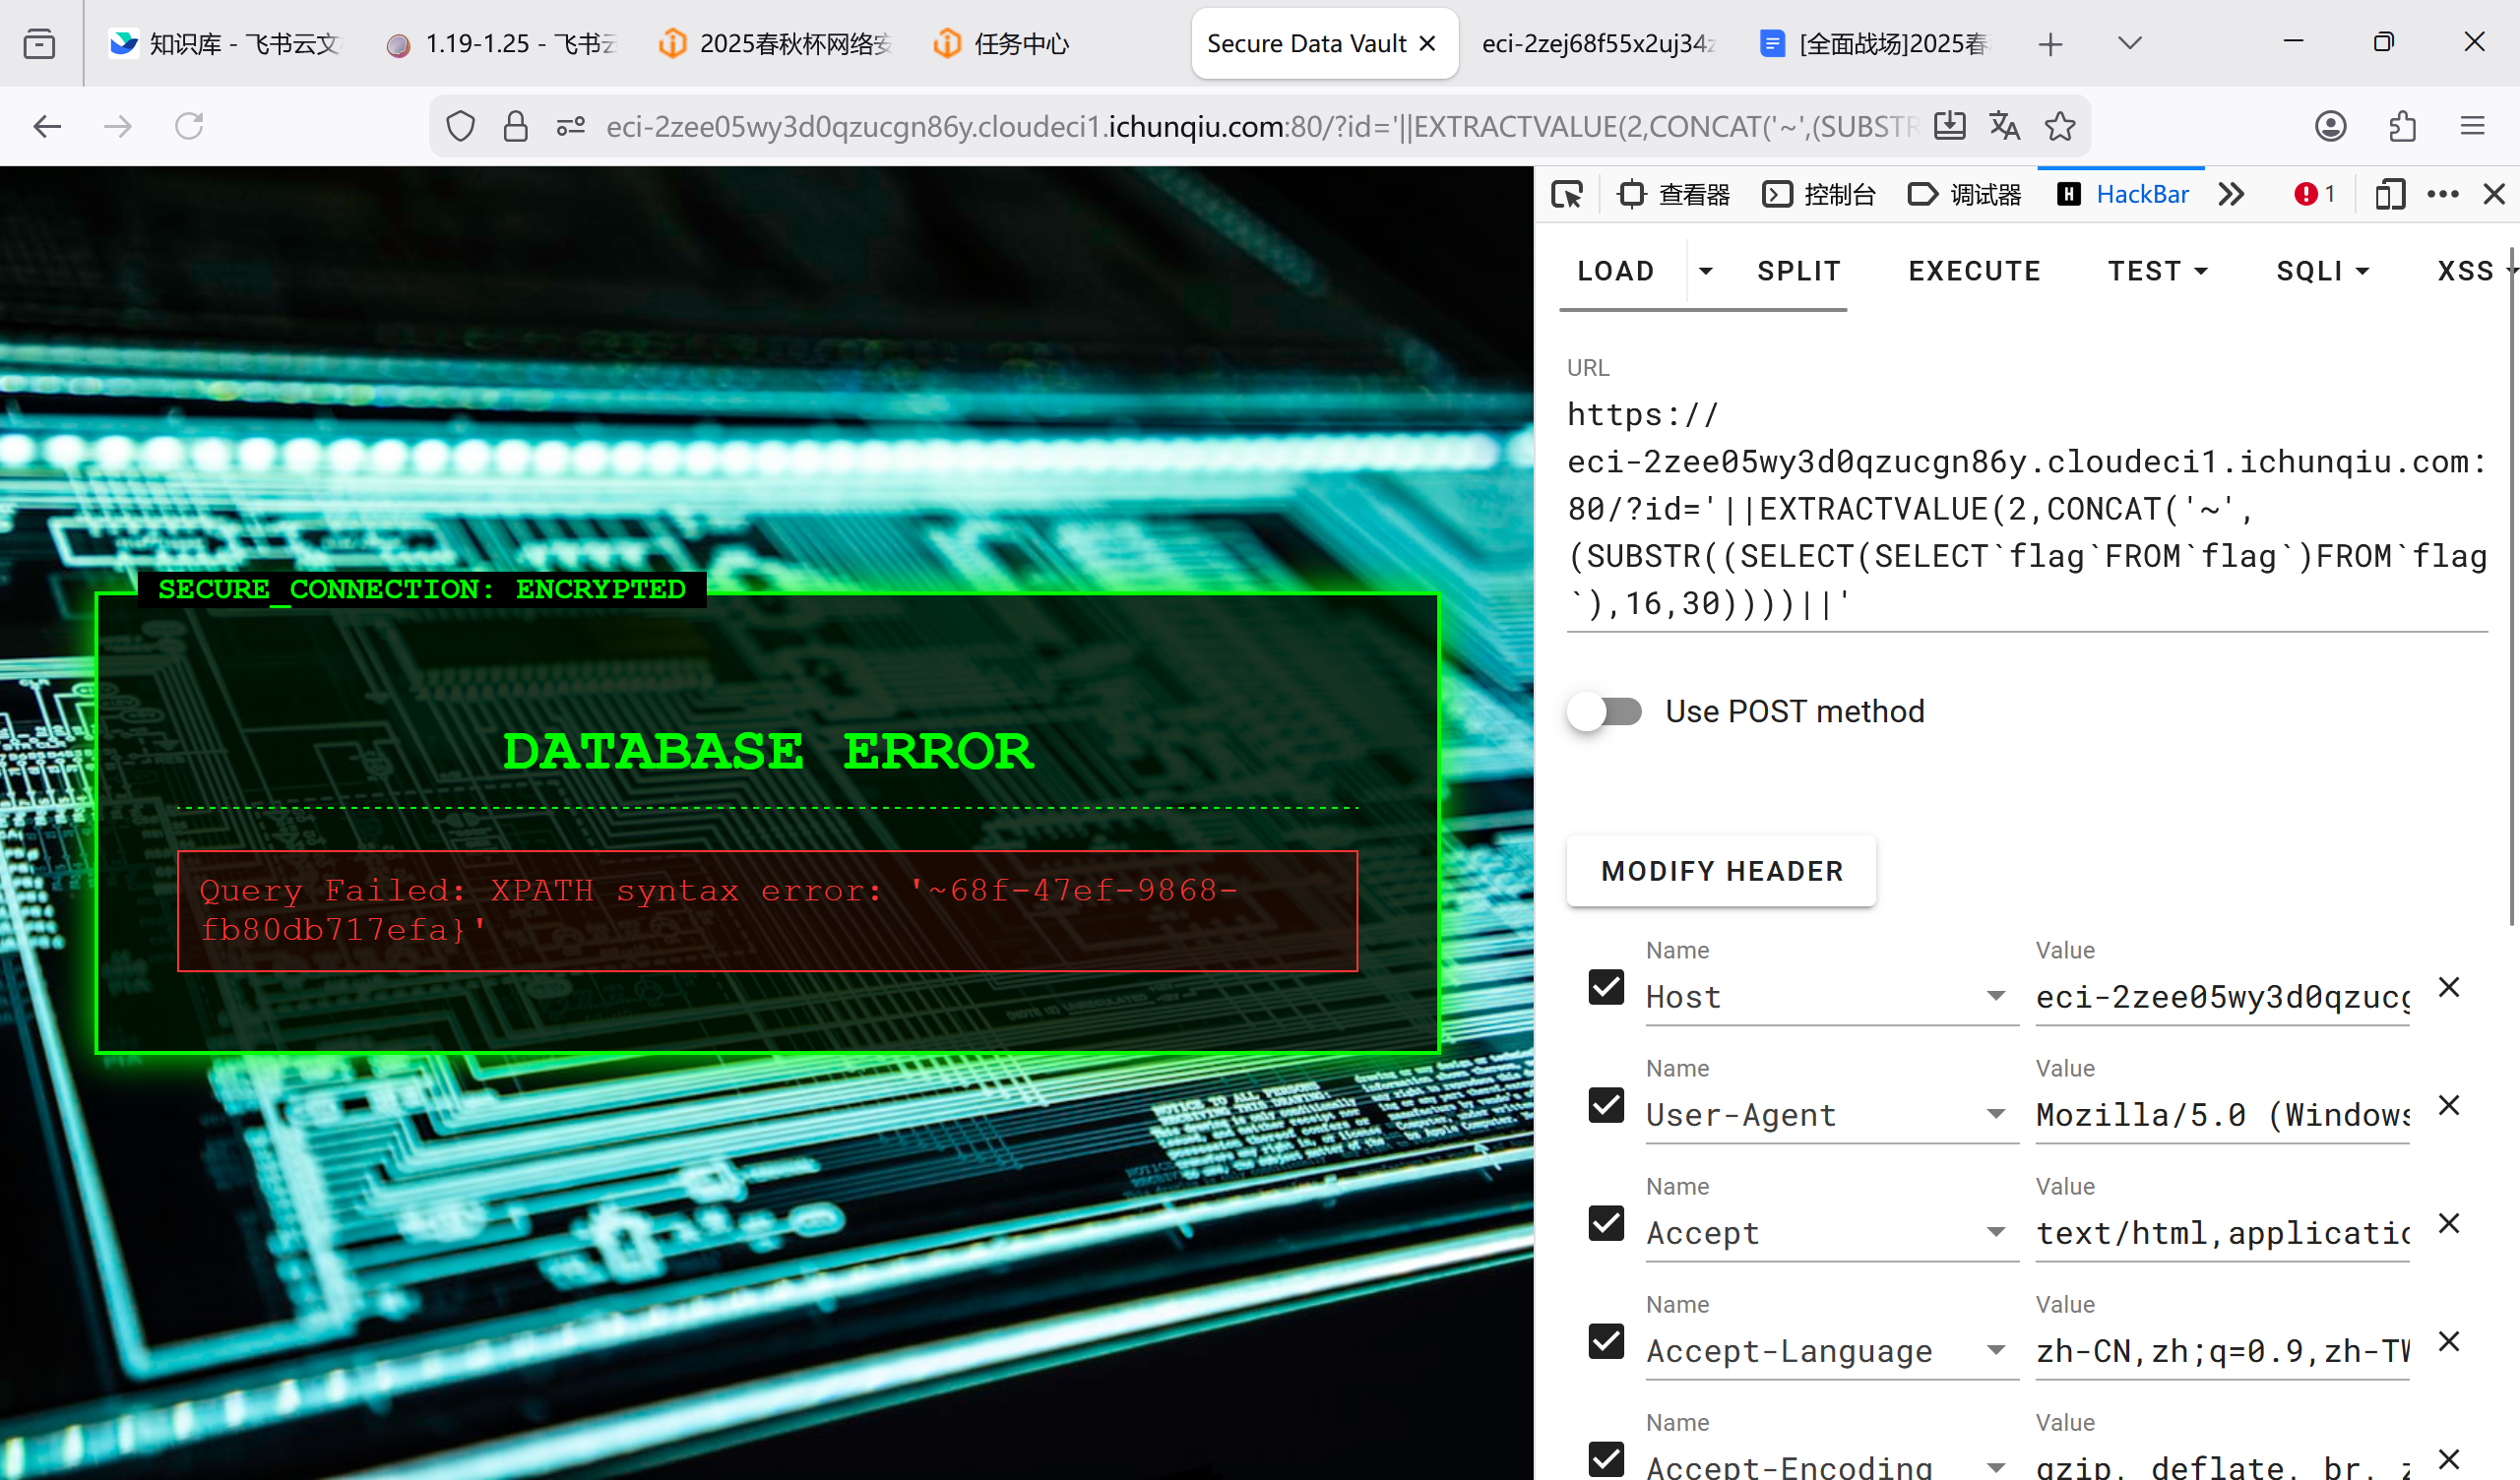This screenshot has height=1480, width=2520.
Task: Open the extensions puzzle icon
Action: click(2402, 126)
